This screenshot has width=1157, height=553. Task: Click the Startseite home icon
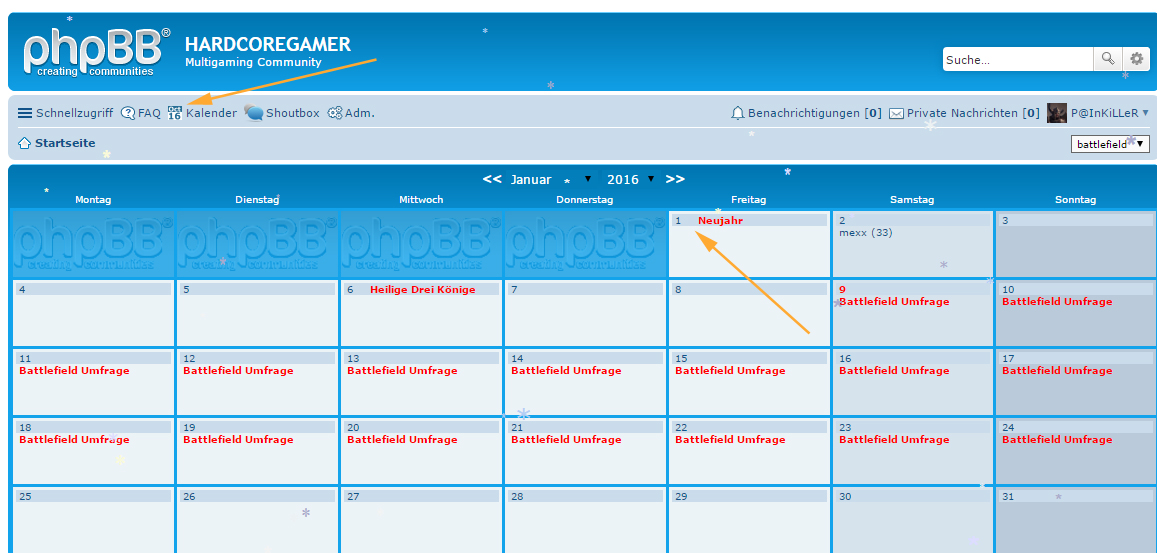click(x=24, y=143)
